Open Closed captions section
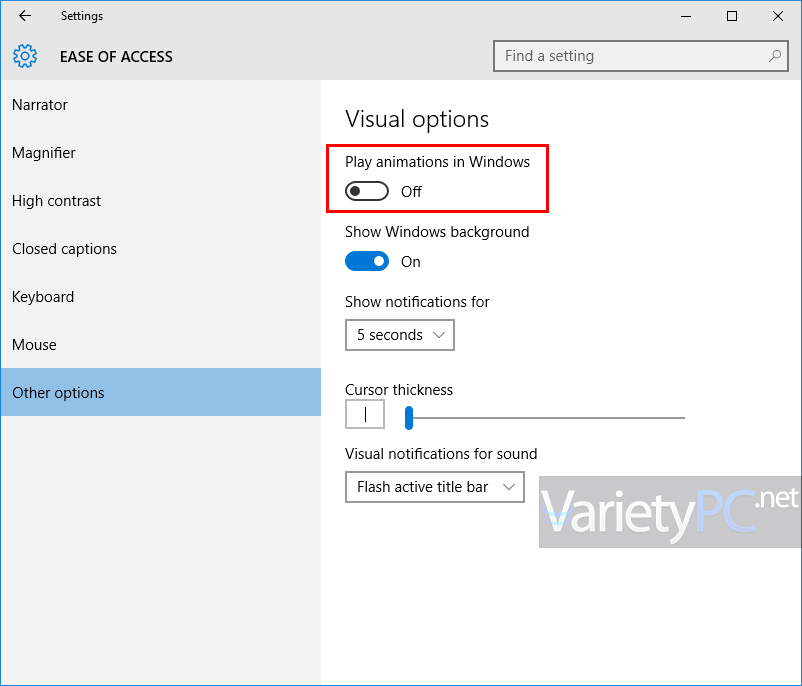802x686 pixels. point(64,249)
